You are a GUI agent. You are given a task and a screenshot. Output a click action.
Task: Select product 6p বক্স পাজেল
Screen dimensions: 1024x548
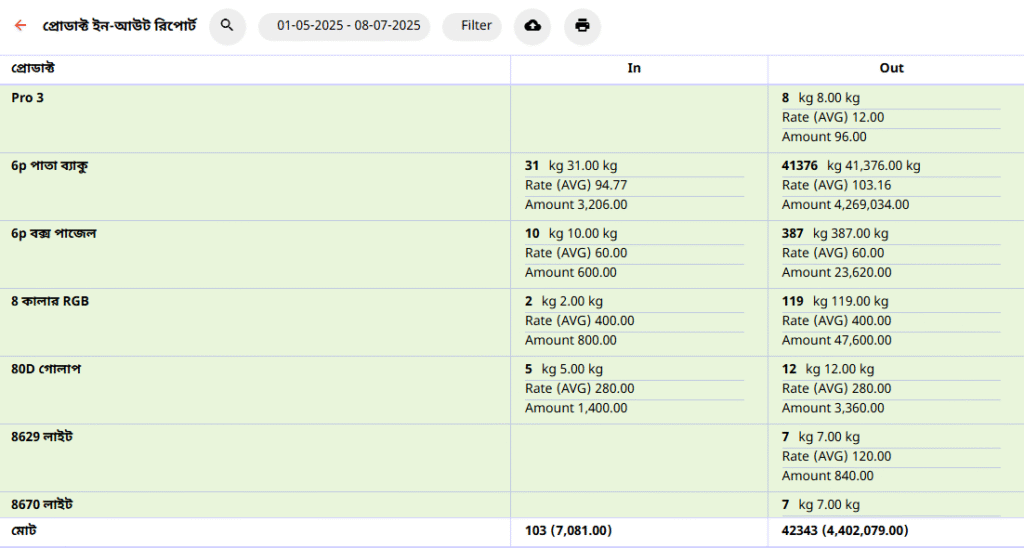click(x=54, y=234)
